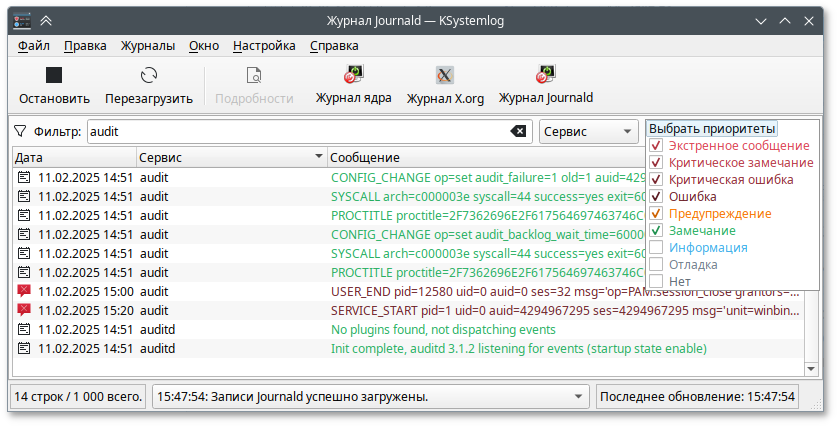Enable the Информация priority checkbox
This screenshot has width=837, height=426.
coord(656,248)
